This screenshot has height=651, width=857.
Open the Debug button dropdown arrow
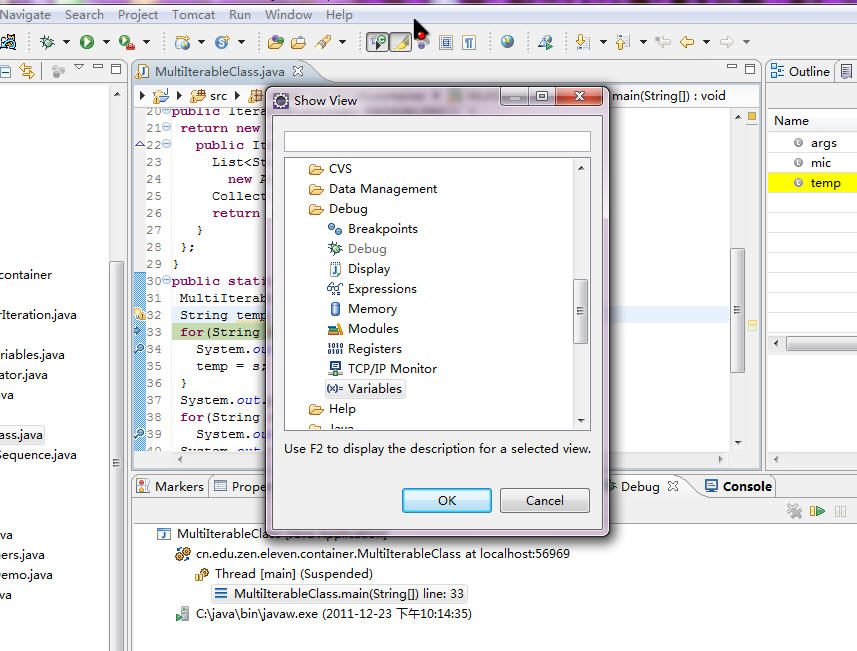tap(66, 42)
